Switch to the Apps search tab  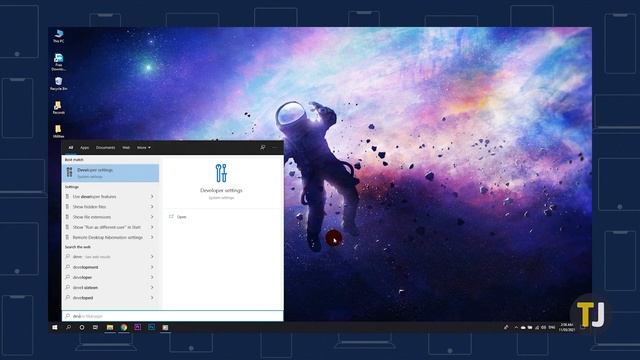click(84, 147)
